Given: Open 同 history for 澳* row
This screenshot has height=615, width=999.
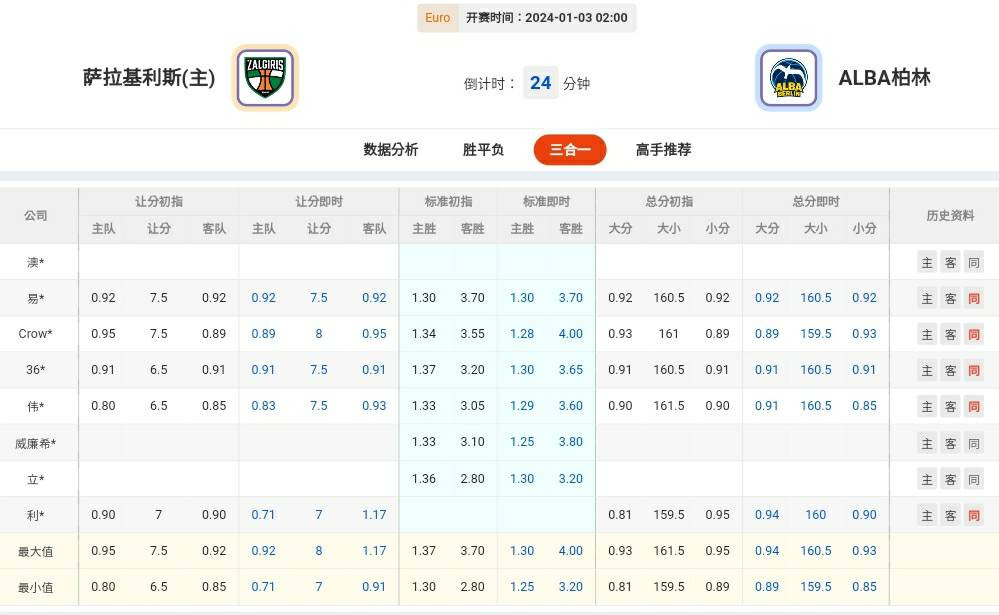Looking at the screenshot, I should coord(974,263).
